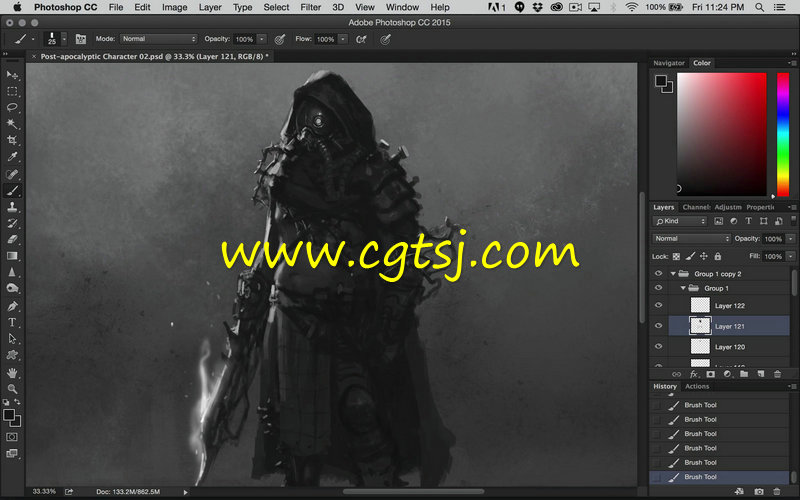Hide Layer 121 visibility eye
This screenshot has width=800, height=500.
click(x=658, y=326)
